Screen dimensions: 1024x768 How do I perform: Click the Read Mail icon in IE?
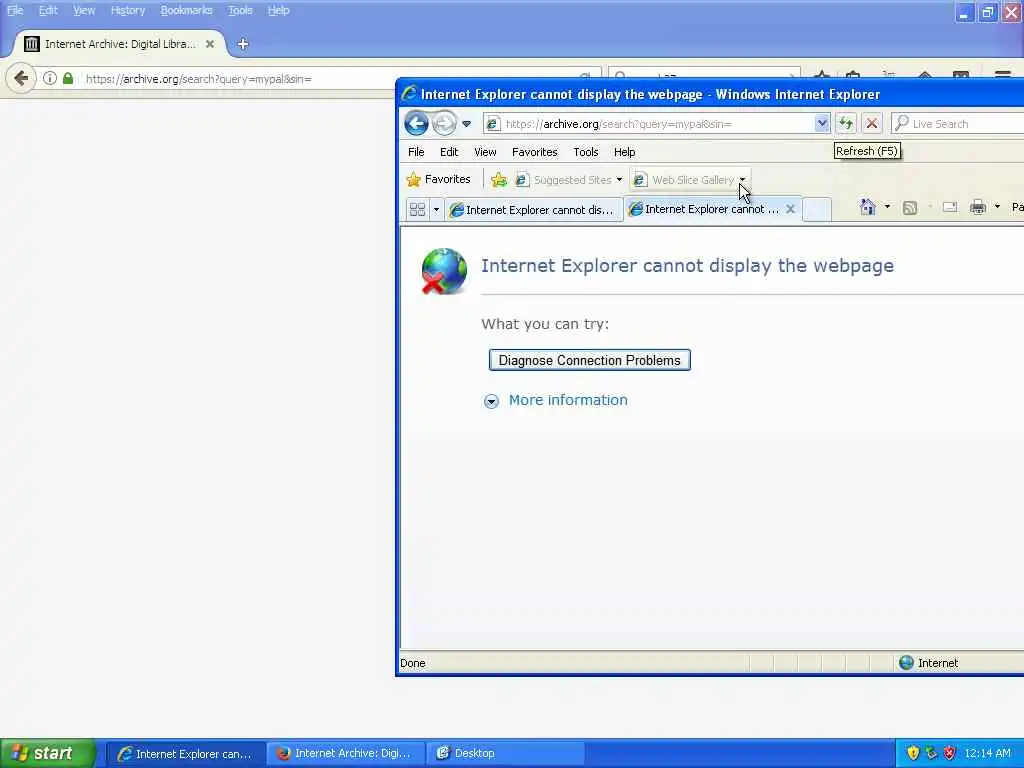pos(950,208)
